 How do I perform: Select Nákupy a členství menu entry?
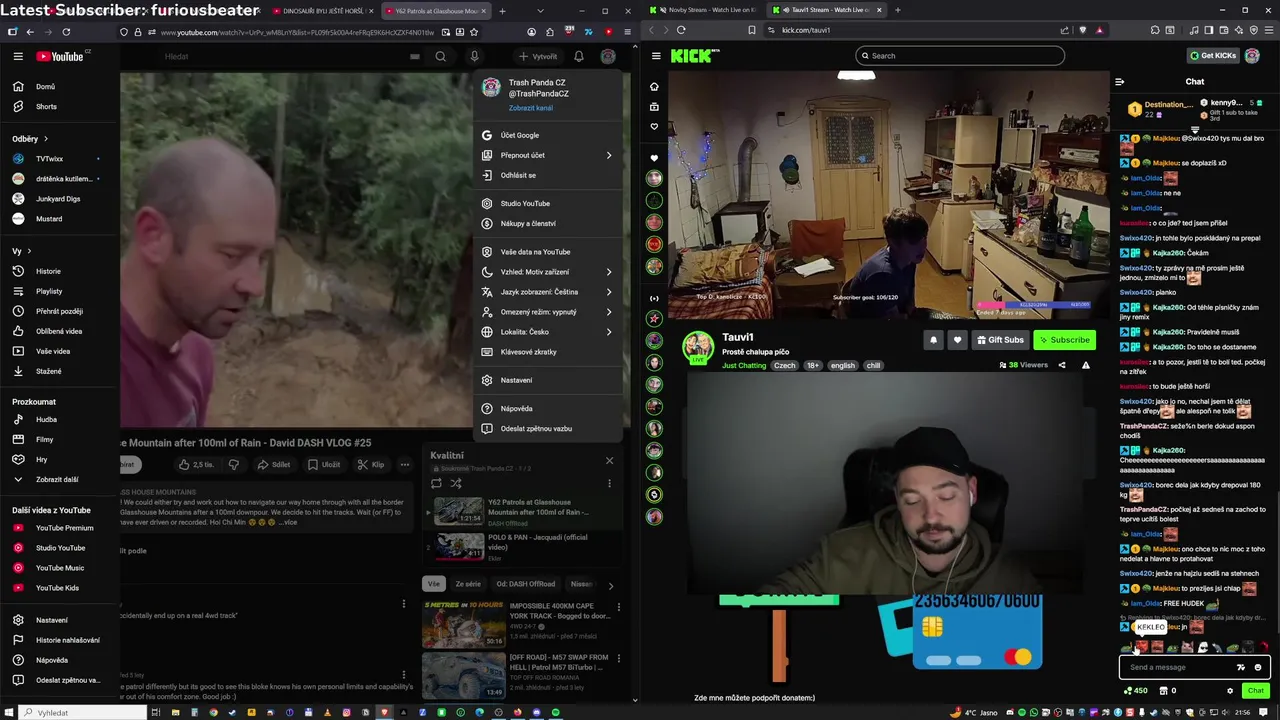pos(547,224)
